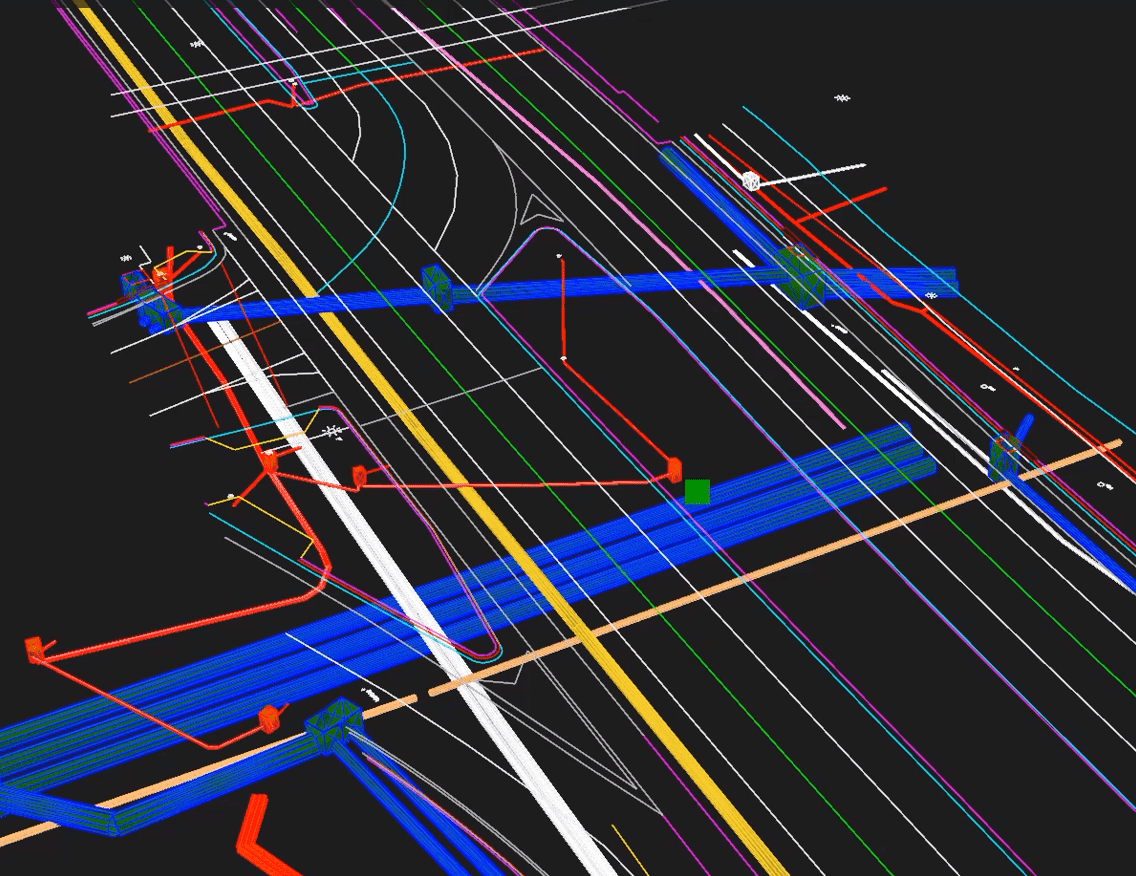This screenshot has width=1136, height=876.
Task: Click the small white symbol at top right
Action: [842, 98]
